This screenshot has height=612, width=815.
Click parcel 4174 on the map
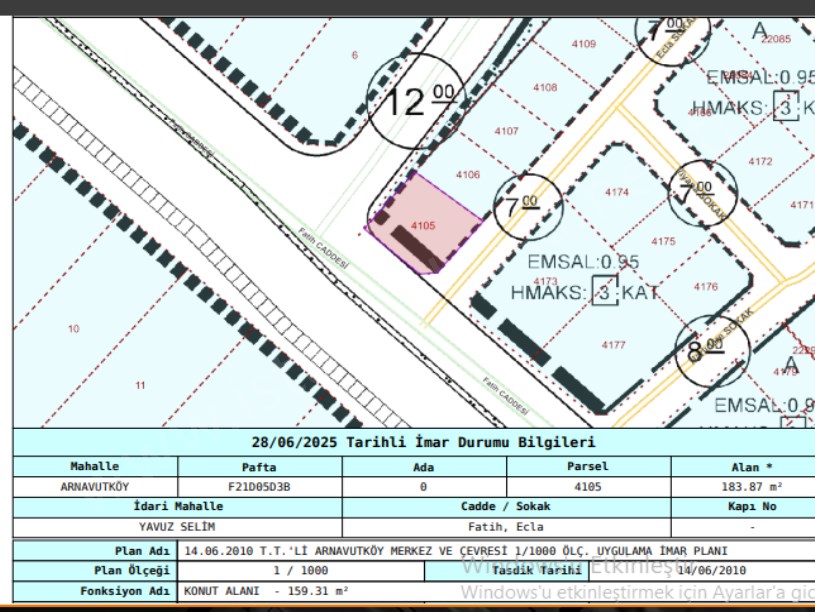click(x=617, y=192)
